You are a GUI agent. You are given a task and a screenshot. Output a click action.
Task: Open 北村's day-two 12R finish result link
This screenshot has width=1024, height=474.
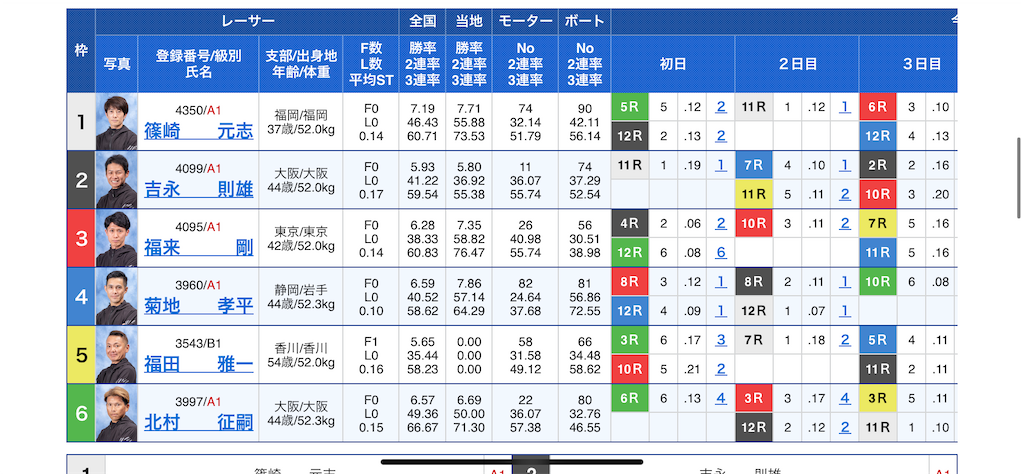[x=844, y=428]
